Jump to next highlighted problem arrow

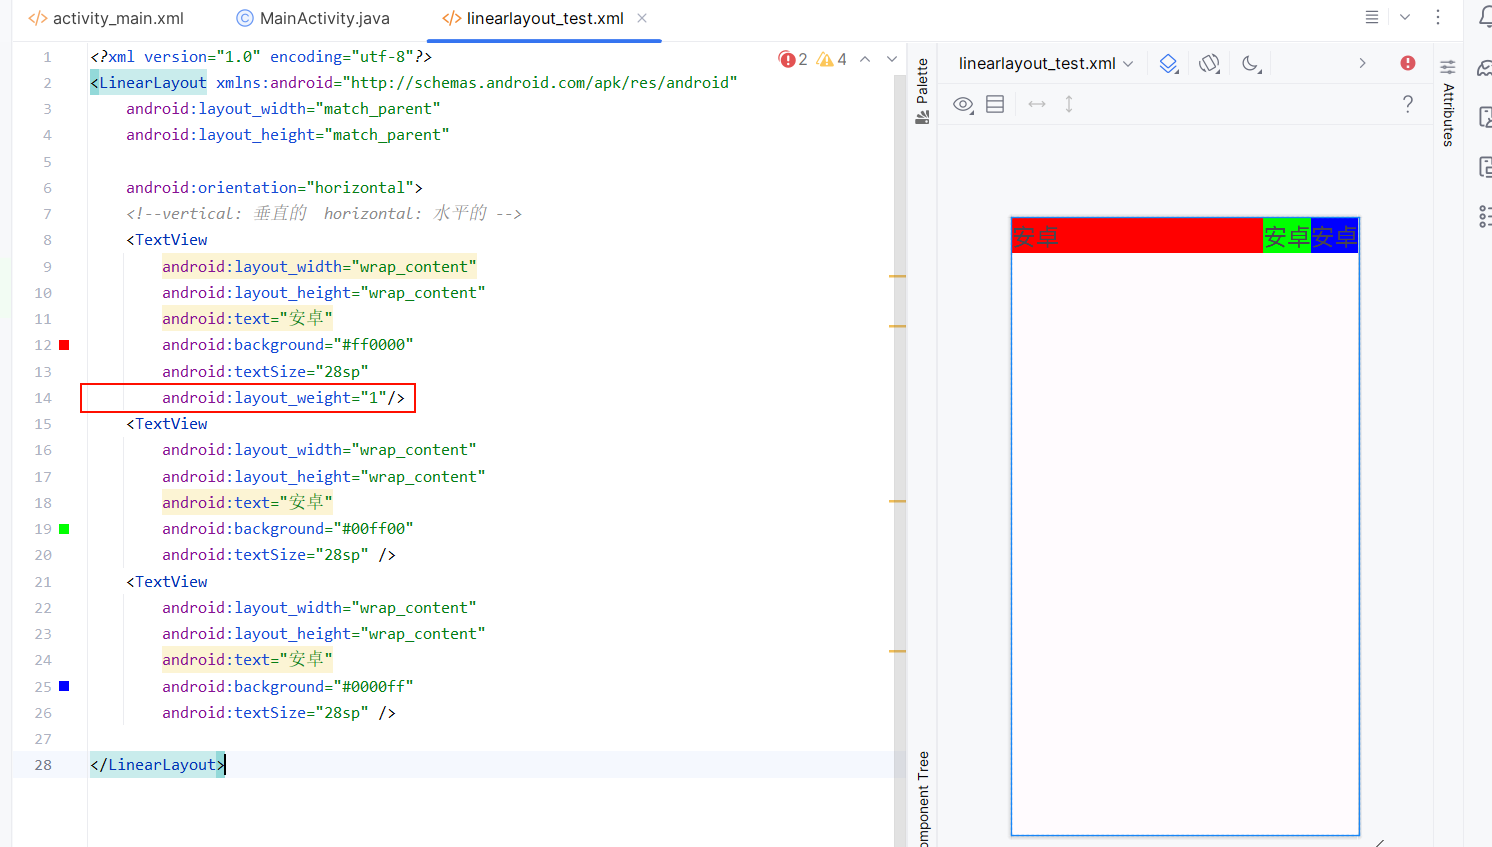click(892, 59)
